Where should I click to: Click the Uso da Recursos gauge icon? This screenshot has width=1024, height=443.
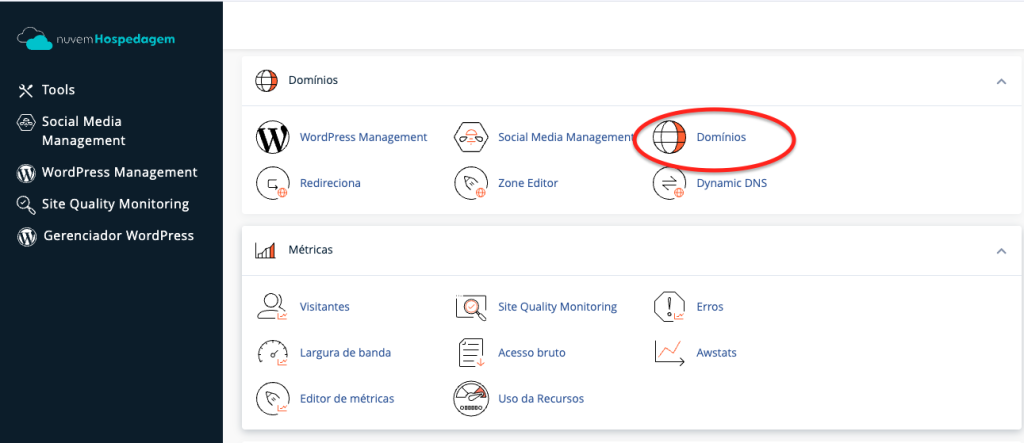pyautogui.click(x=470, y=398)
